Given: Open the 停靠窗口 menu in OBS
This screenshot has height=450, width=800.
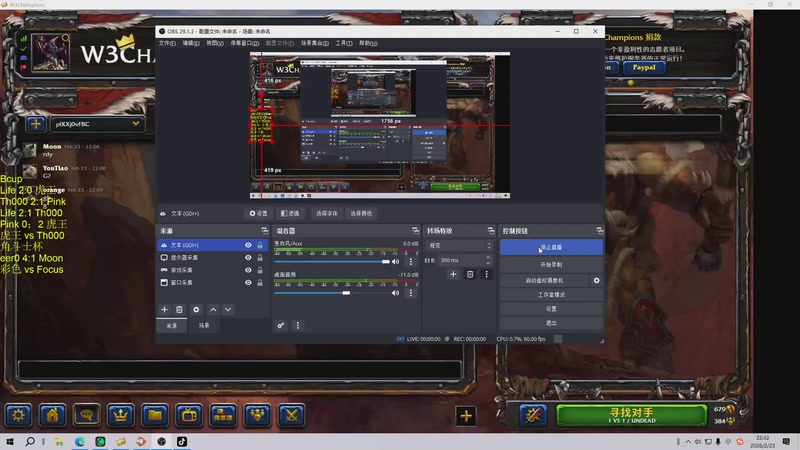Looking at the screenshot, I should pos(245,43).
